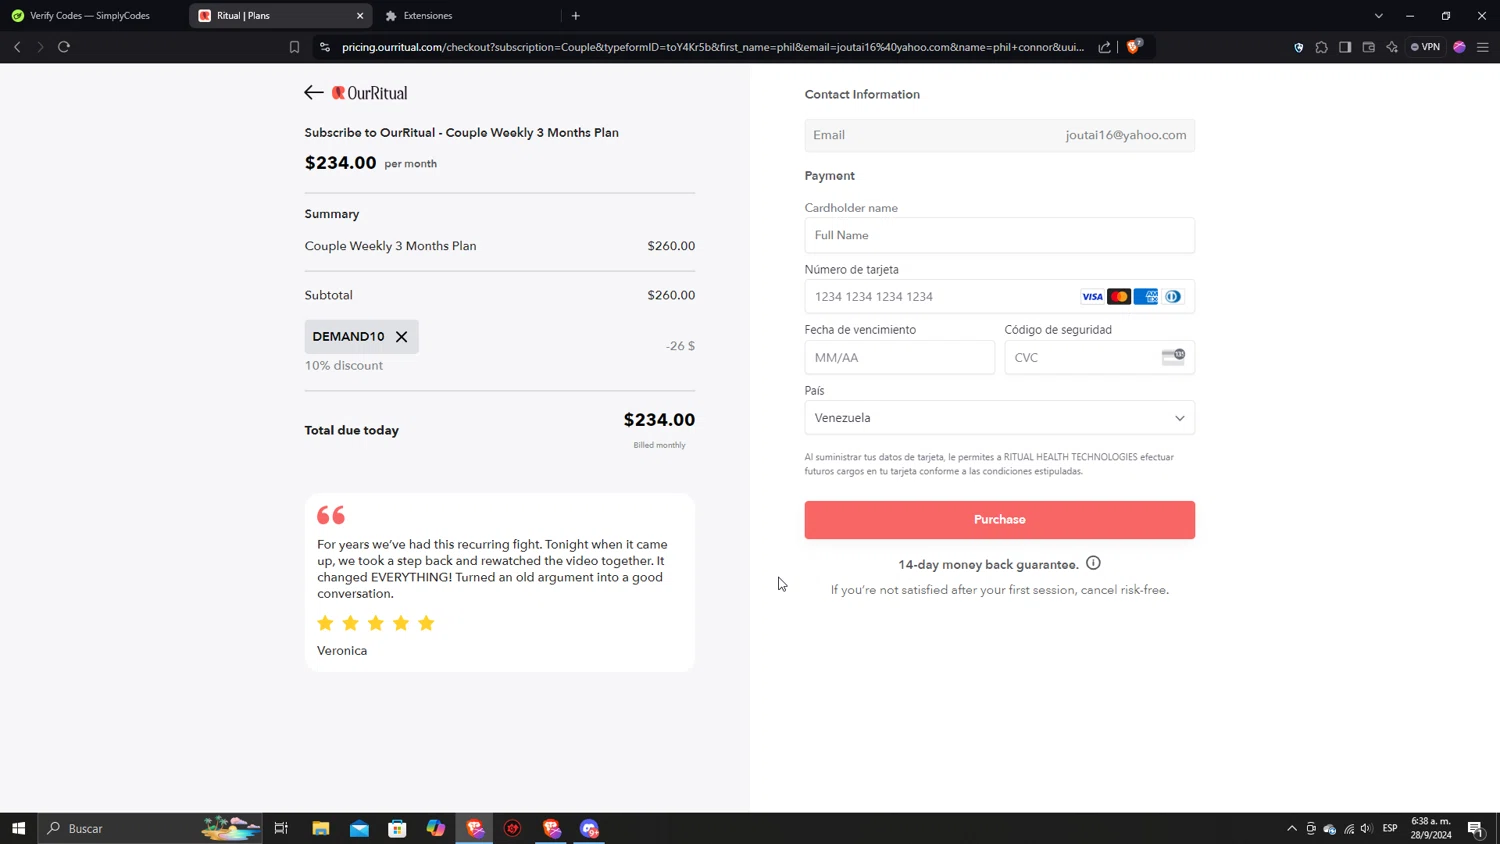Screen dimensions: 1500x844
Task: Click the Diners Club card icon
Action: click(1173, 297)
